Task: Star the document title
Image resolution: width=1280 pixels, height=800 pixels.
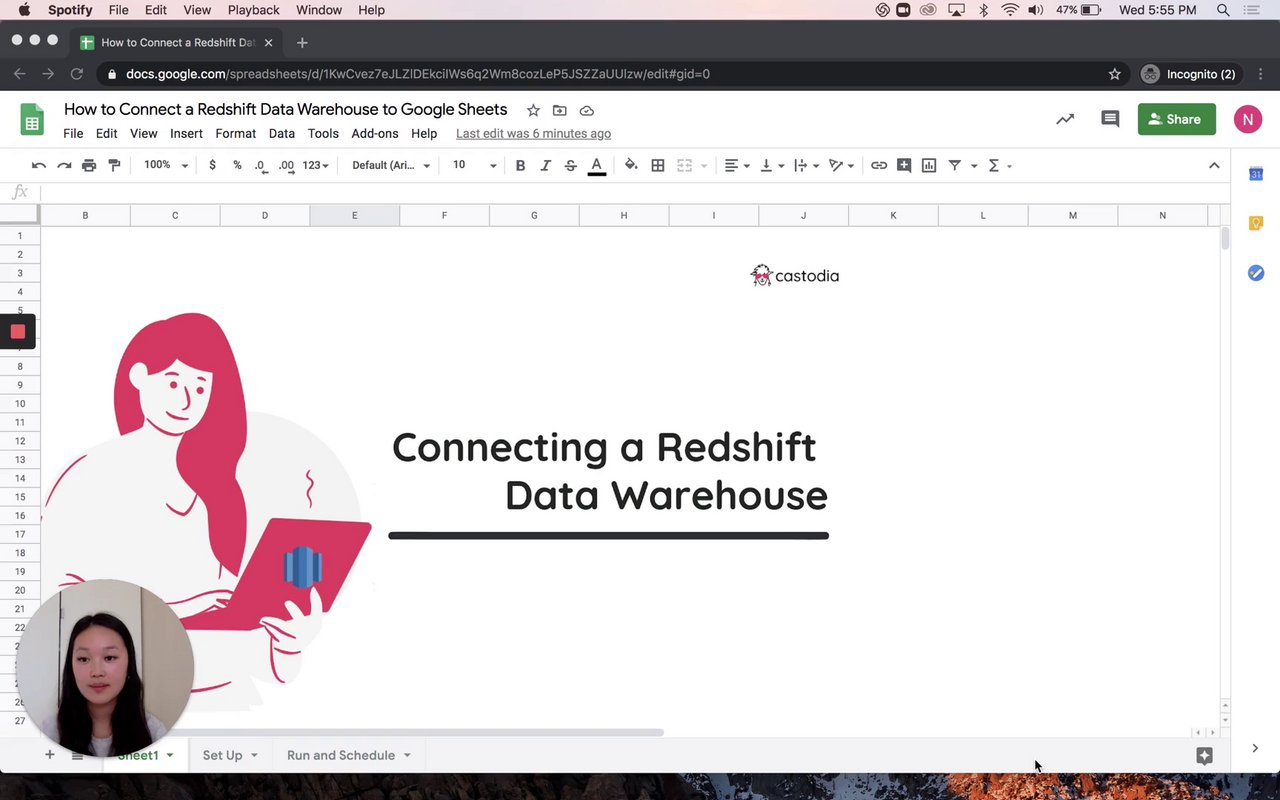Action: [x=533, y=110]
